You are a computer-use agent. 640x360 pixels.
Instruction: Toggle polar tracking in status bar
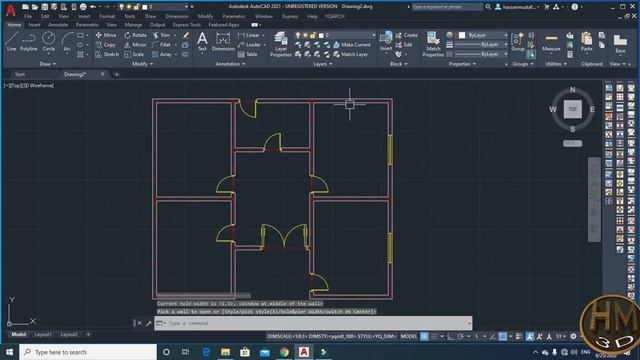460,336
